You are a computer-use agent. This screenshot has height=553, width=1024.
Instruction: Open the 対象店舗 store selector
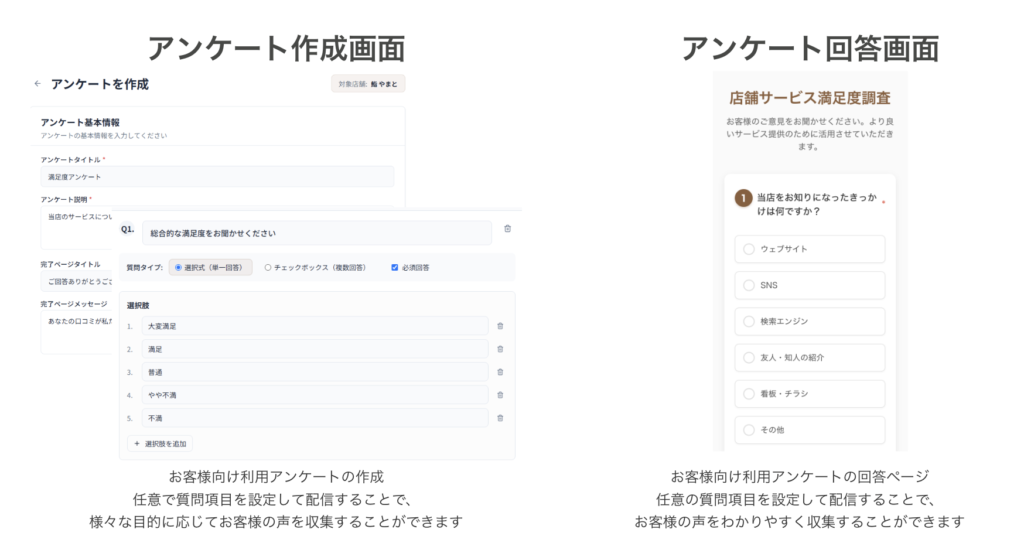368,84
